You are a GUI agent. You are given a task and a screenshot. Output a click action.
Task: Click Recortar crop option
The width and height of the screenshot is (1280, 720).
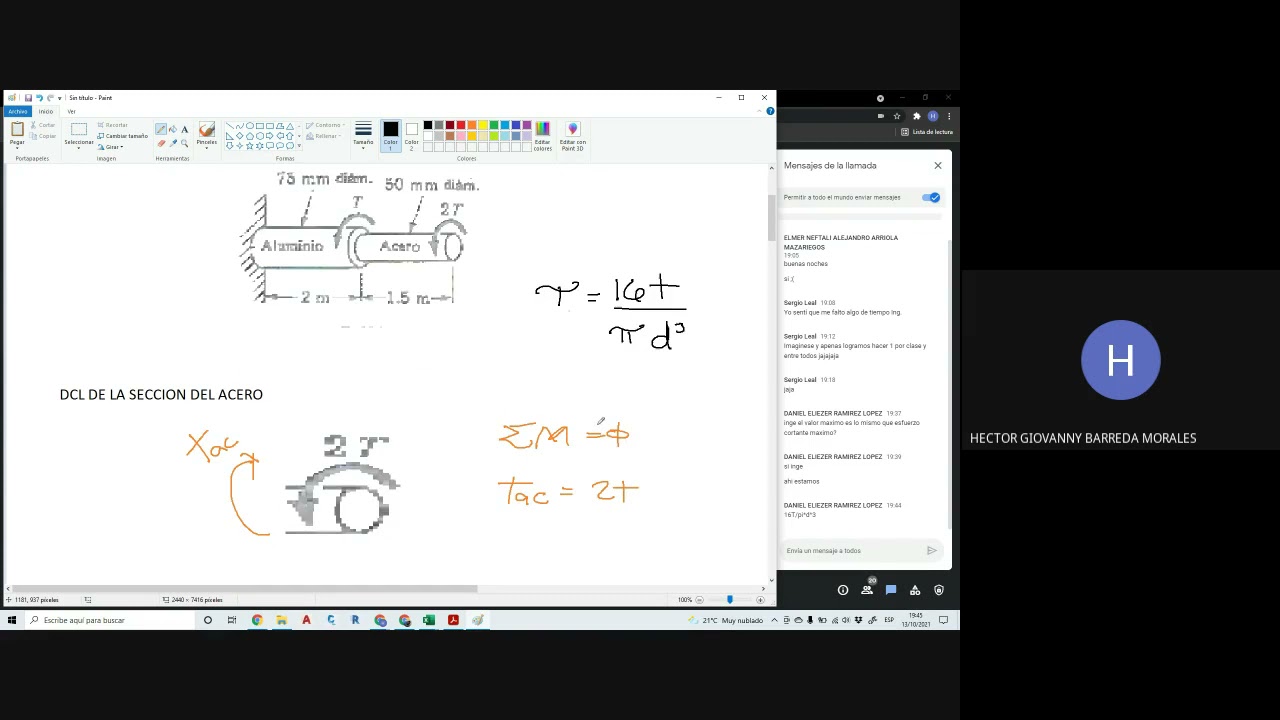click(112, 125)
